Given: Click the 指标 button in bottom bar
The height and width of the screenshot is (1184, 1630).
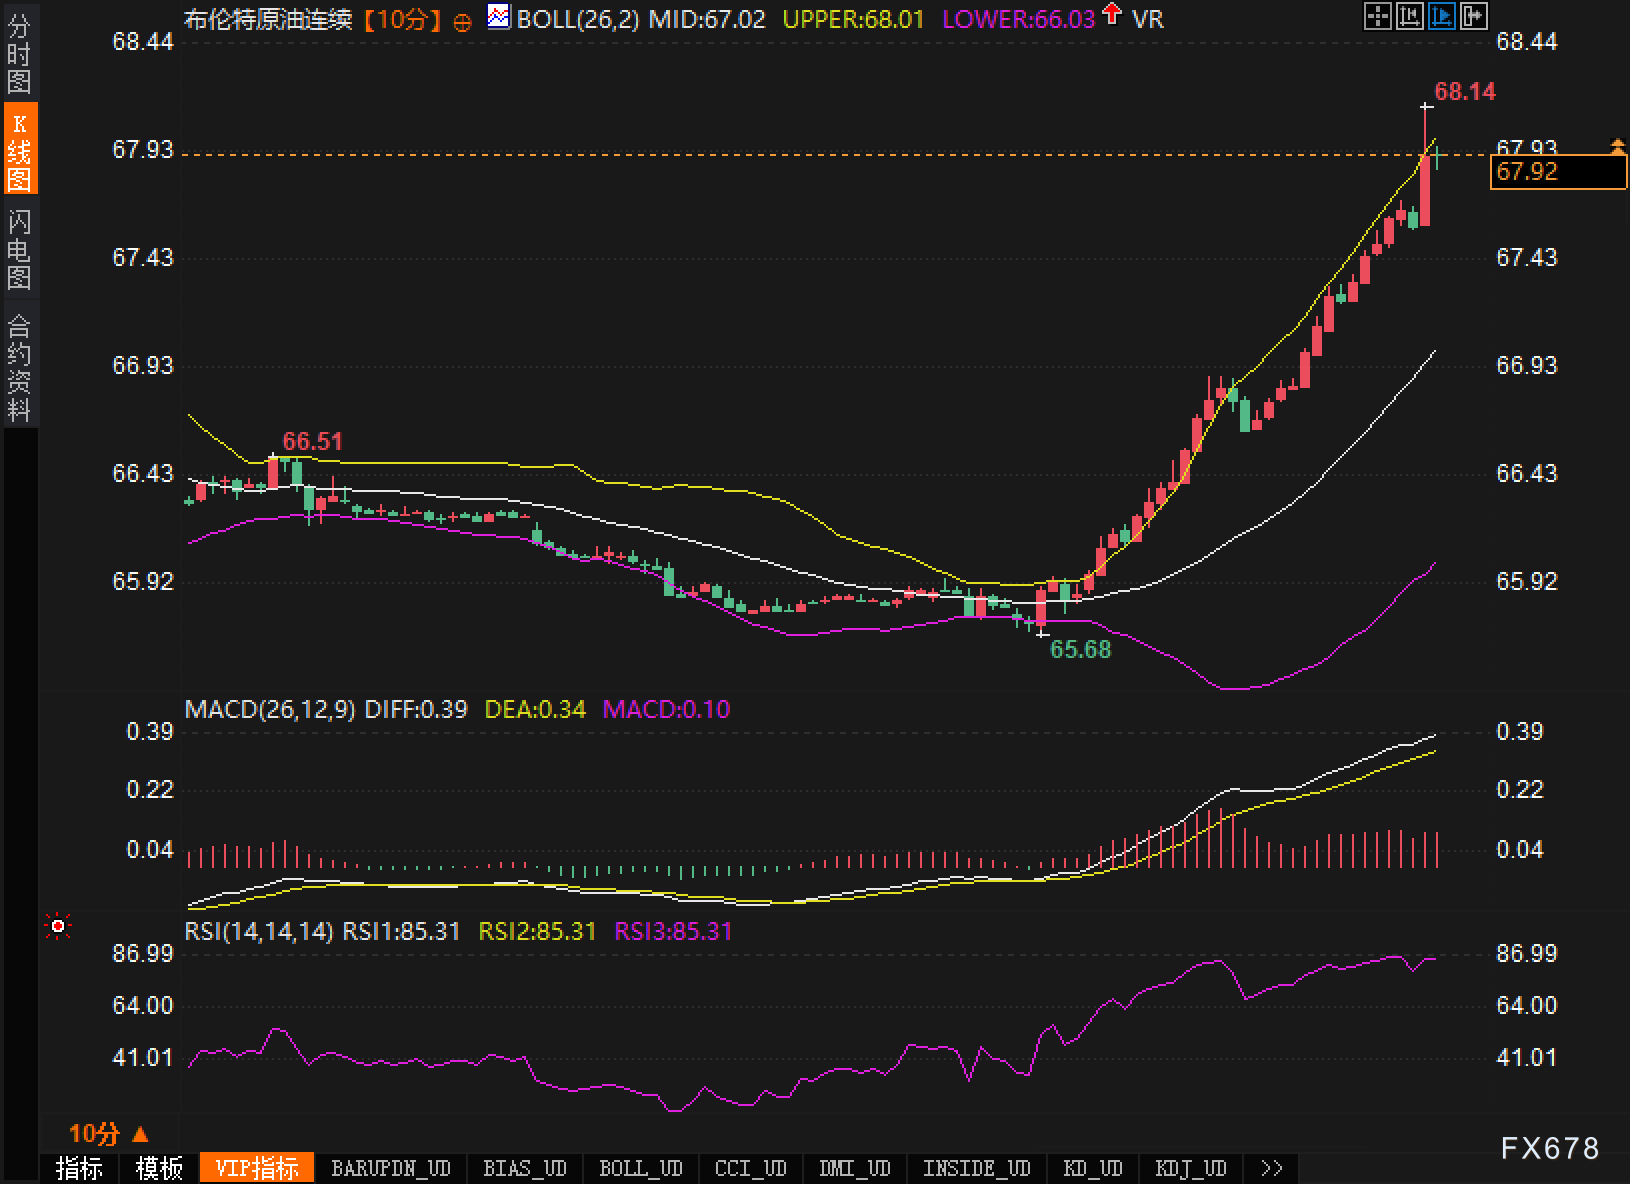Looking at the screenshot, I should pos(79,1168).
